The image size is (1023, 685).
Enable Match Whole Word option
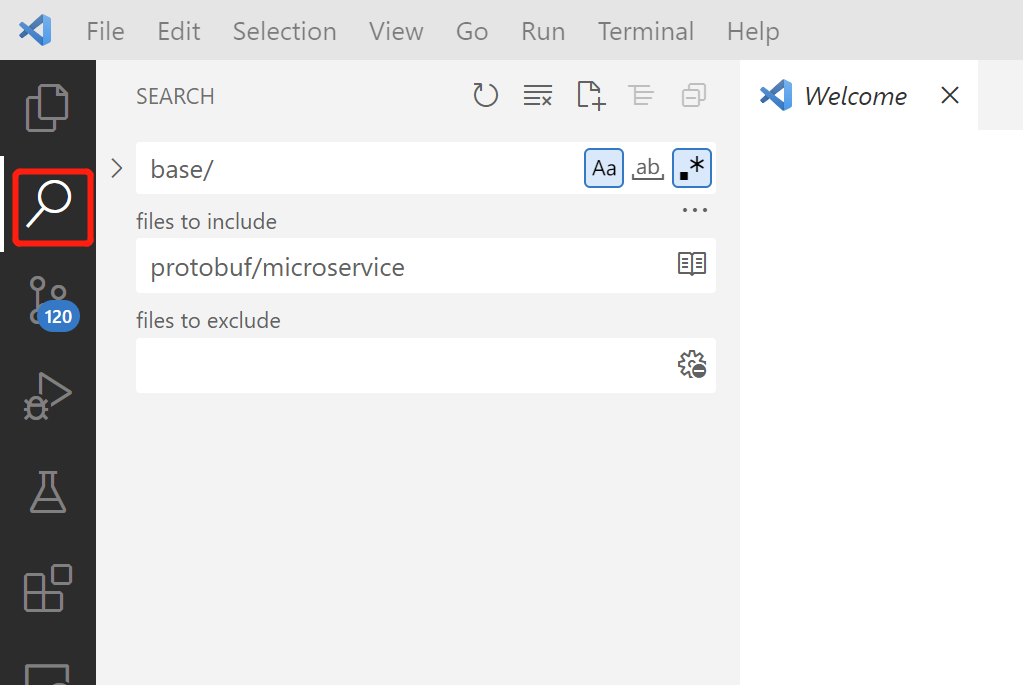[648, 168]
